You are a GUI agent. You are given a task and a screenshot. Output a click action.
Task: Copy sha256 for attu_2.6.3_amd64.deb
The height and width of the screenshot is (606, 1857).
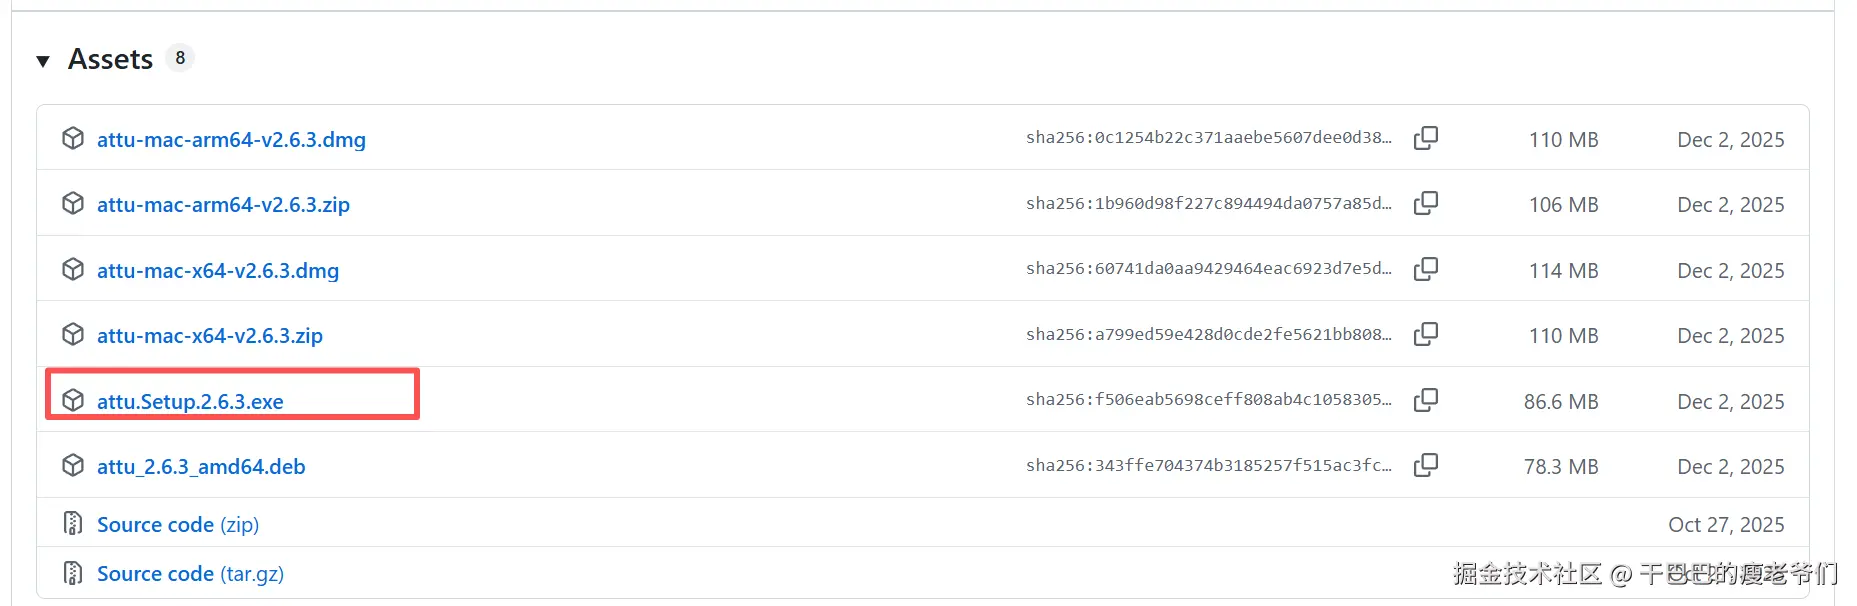[1426, 465]
